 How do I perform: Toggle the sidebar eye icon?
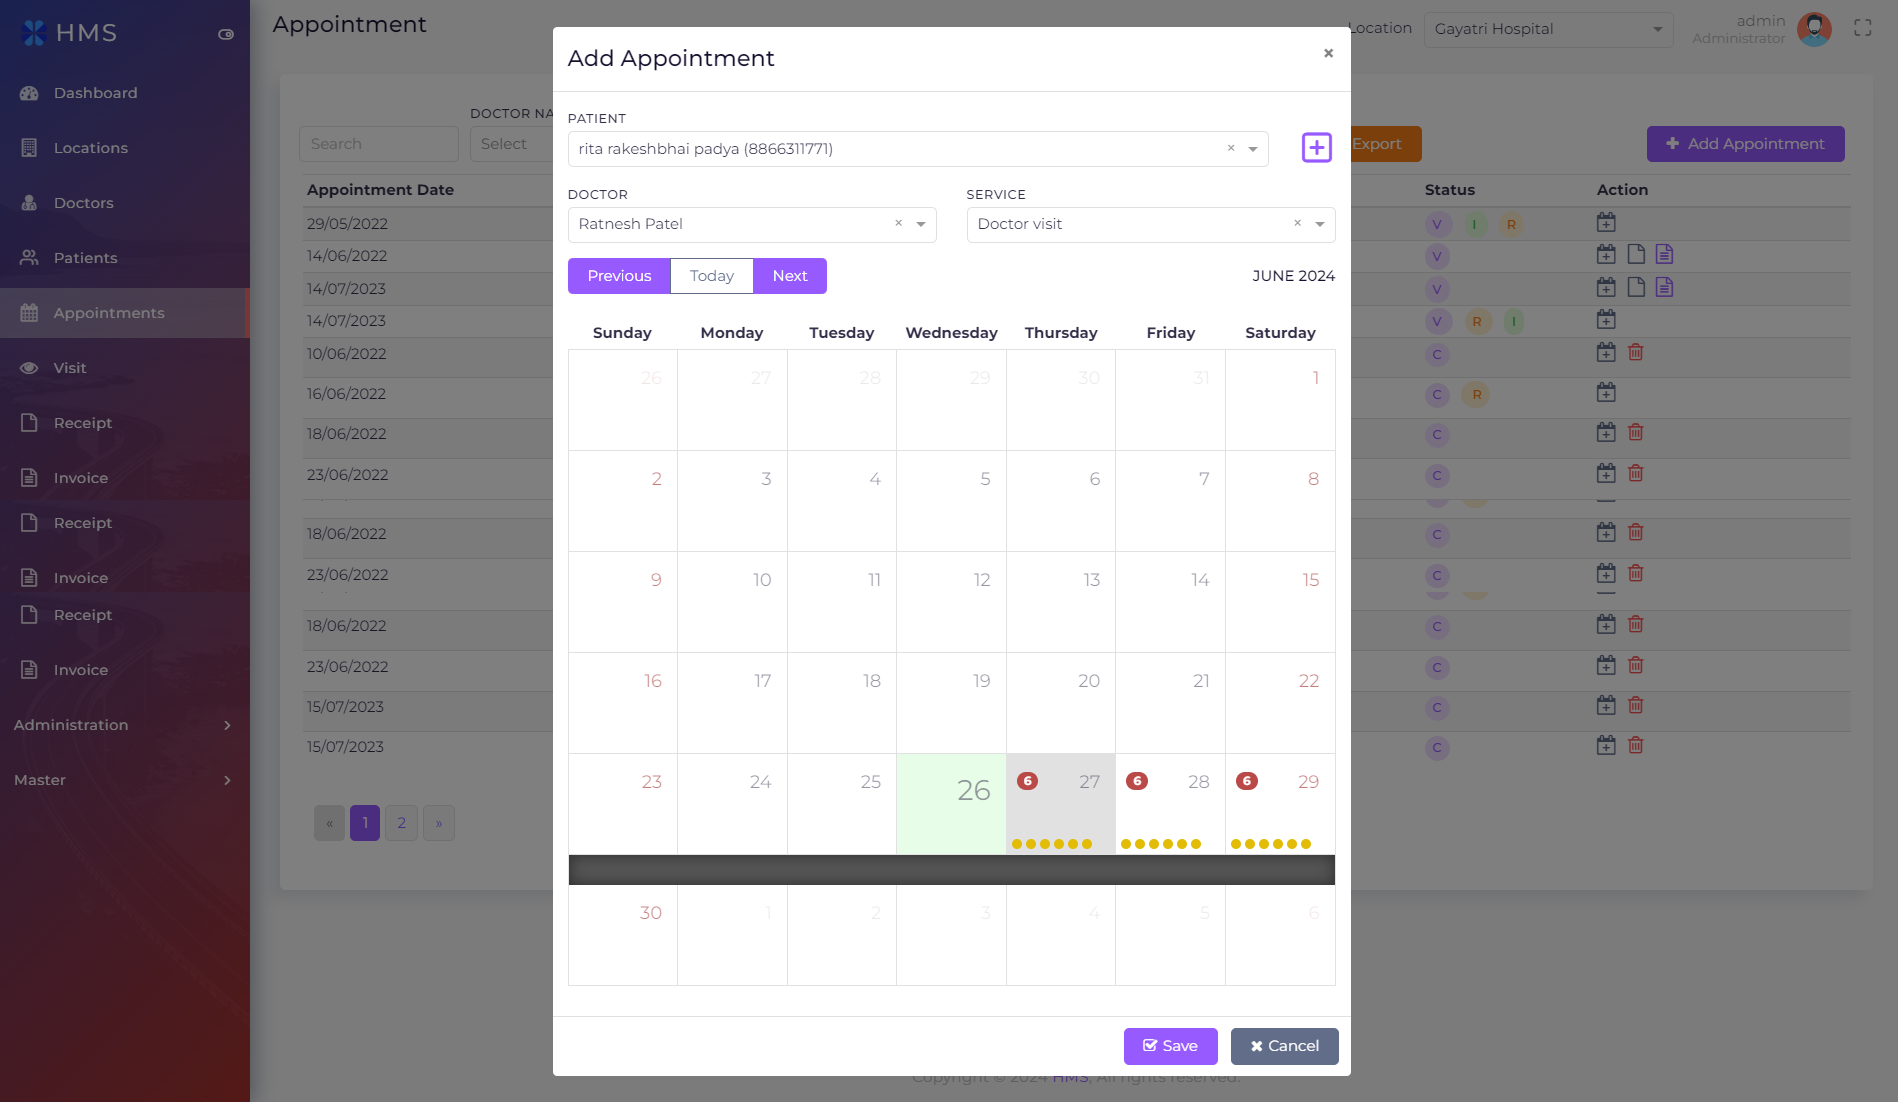226,34
